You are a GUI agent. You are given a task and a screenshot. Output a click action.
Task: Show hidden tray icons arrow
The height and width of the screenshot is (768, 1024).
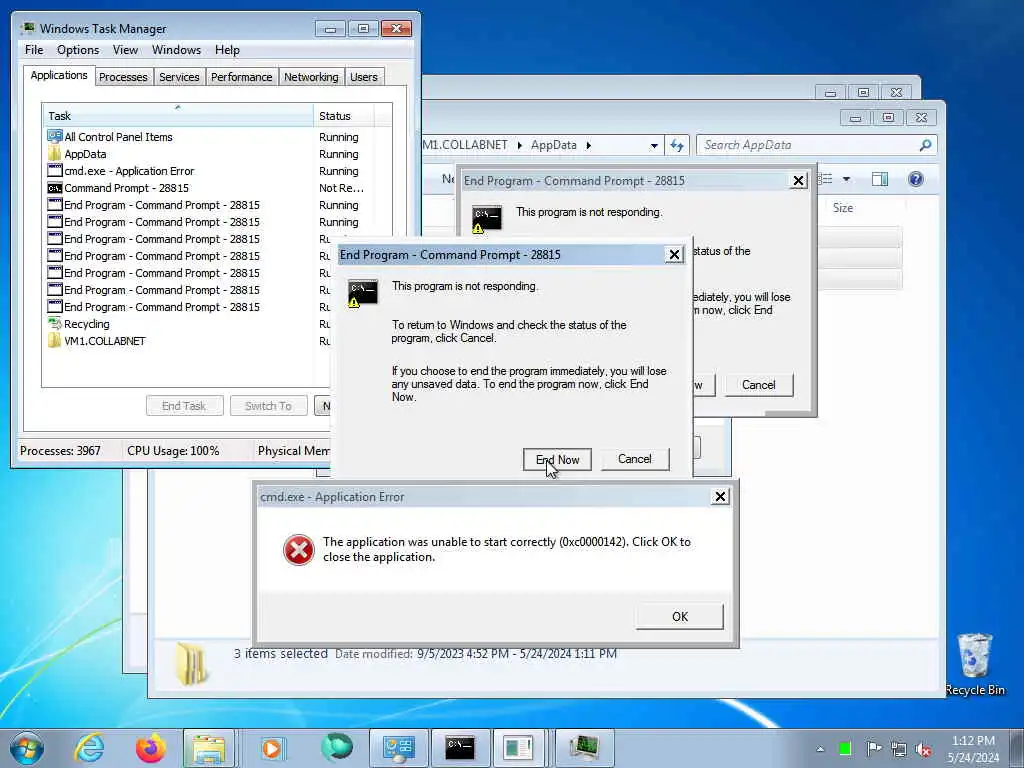click(x=820, y=749)
